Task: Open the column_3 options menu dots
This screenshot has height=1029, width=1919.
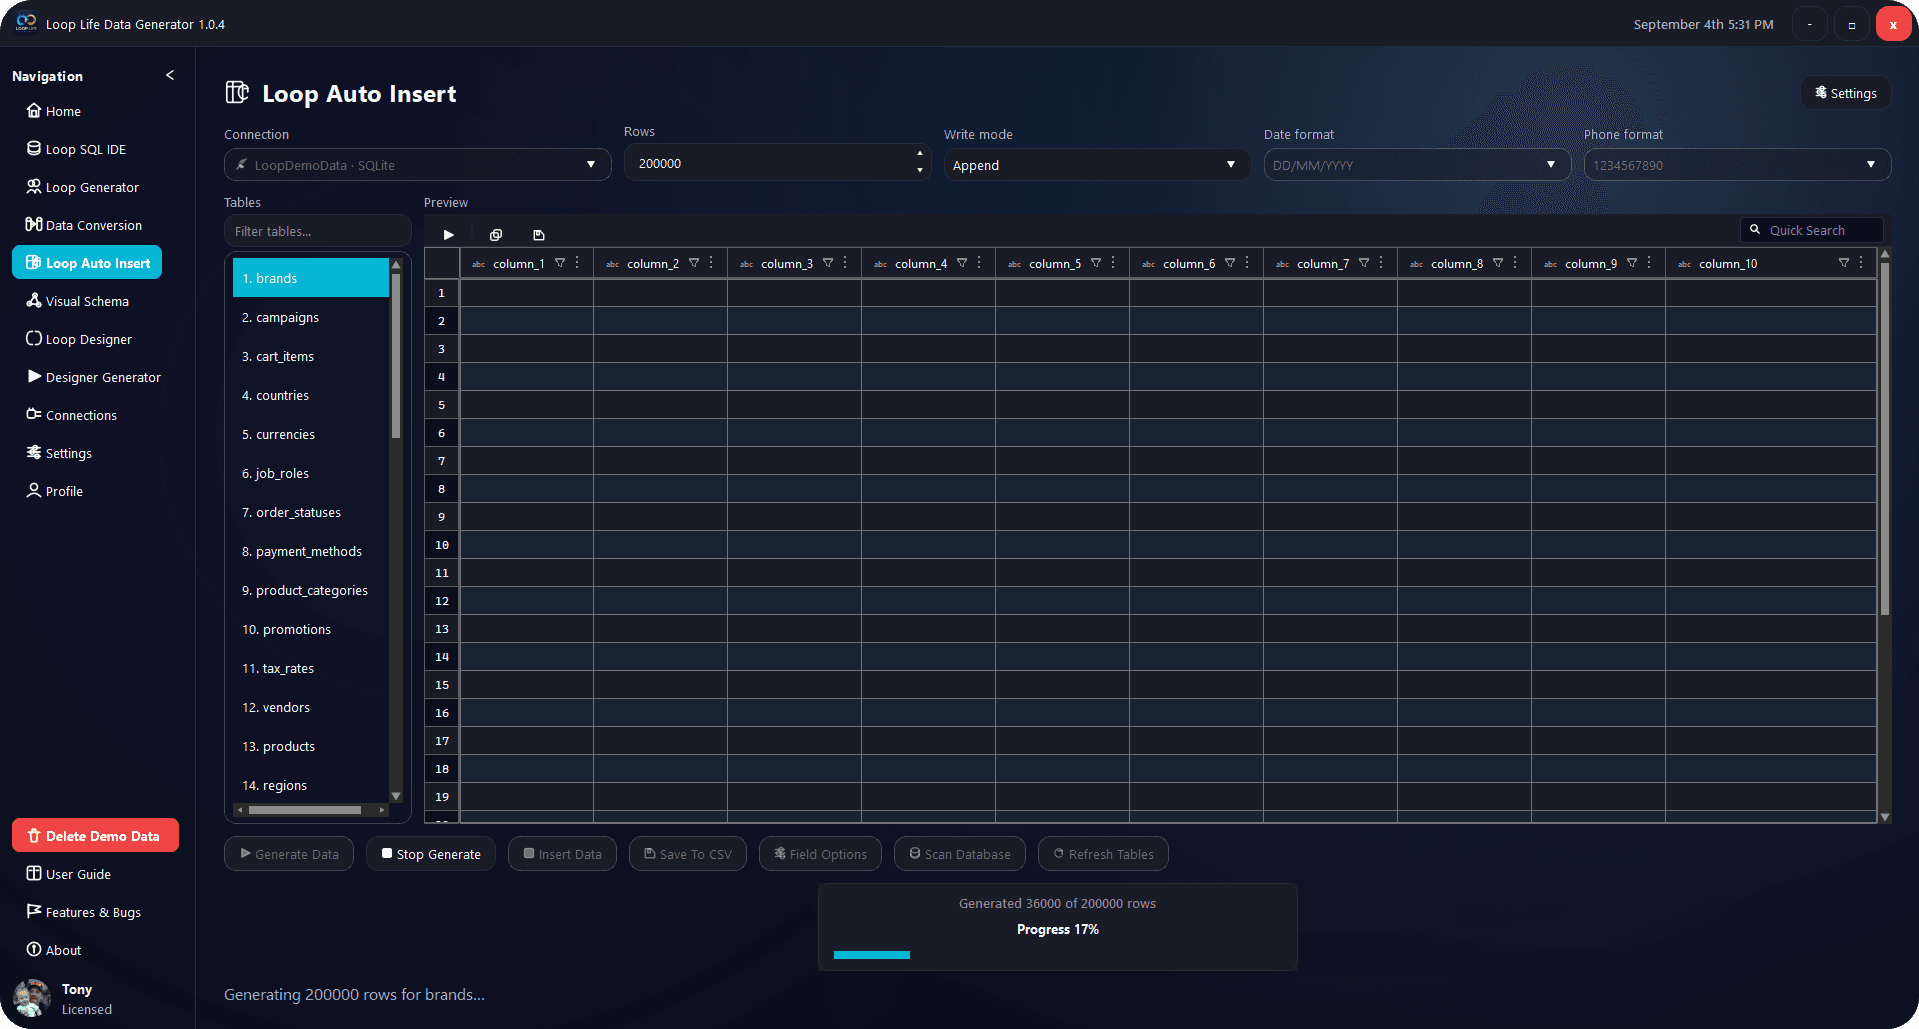Action: pos(846,263)
